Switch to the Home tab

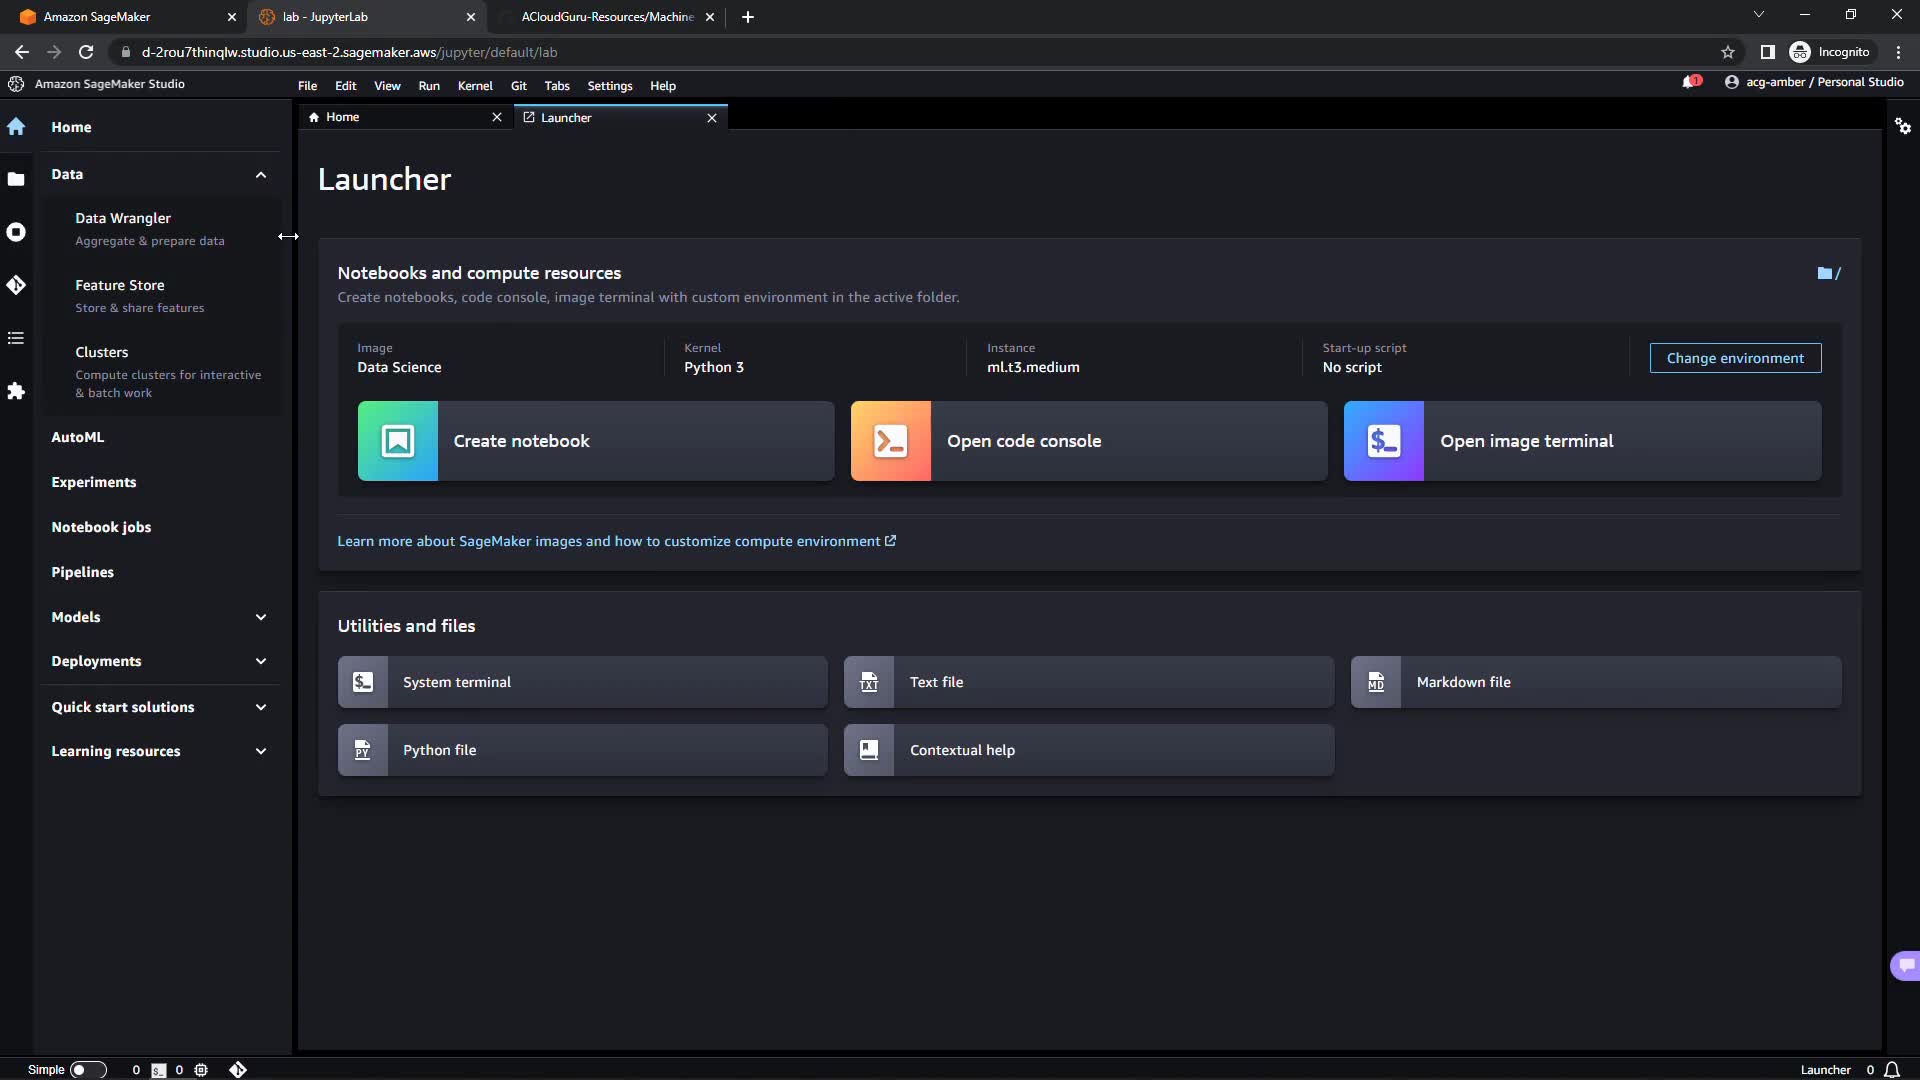coord(343,117)
